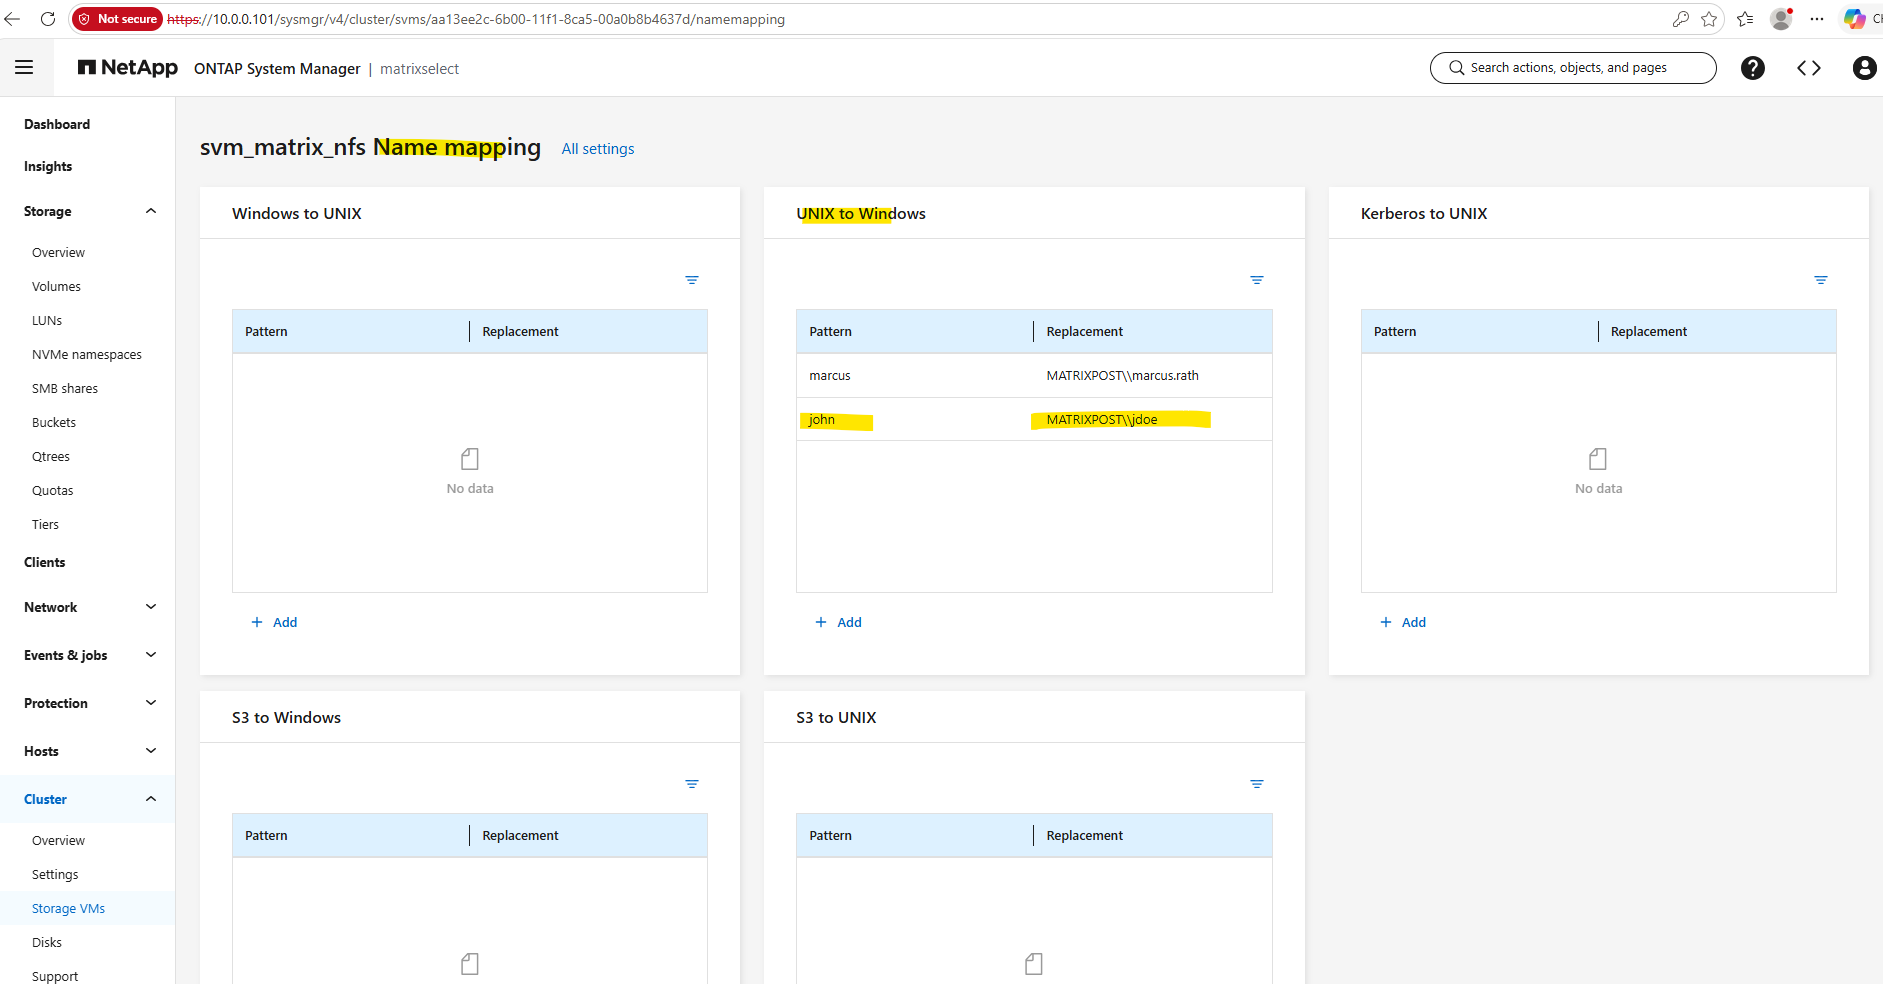Open LUNs under Storage

coord(47,321)
